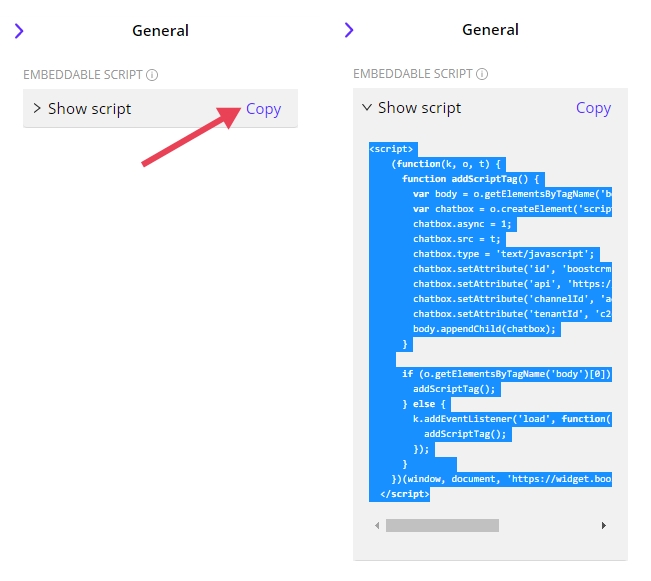Expand Show script in left panel
651x581 pixels.
click(82, 109)
